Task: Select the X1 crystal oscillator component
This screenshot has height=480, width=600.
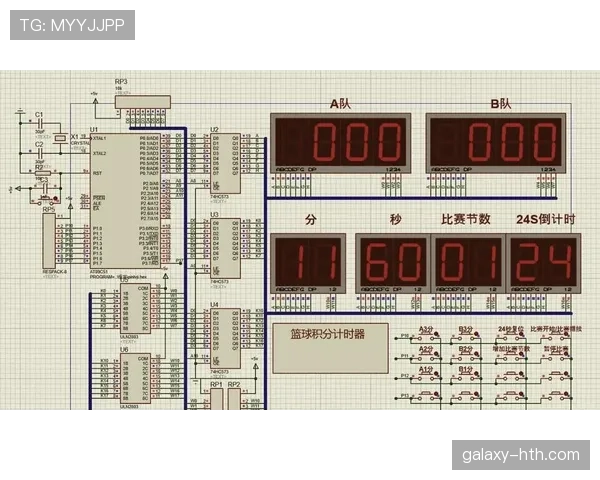Action: (x=60, y=138)
